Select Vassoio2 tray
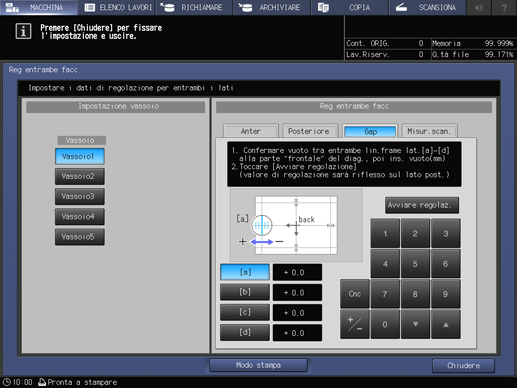Image resolution: width=517 pixels, height=388 pixels. pyautogui.click(x=80, y=176)
